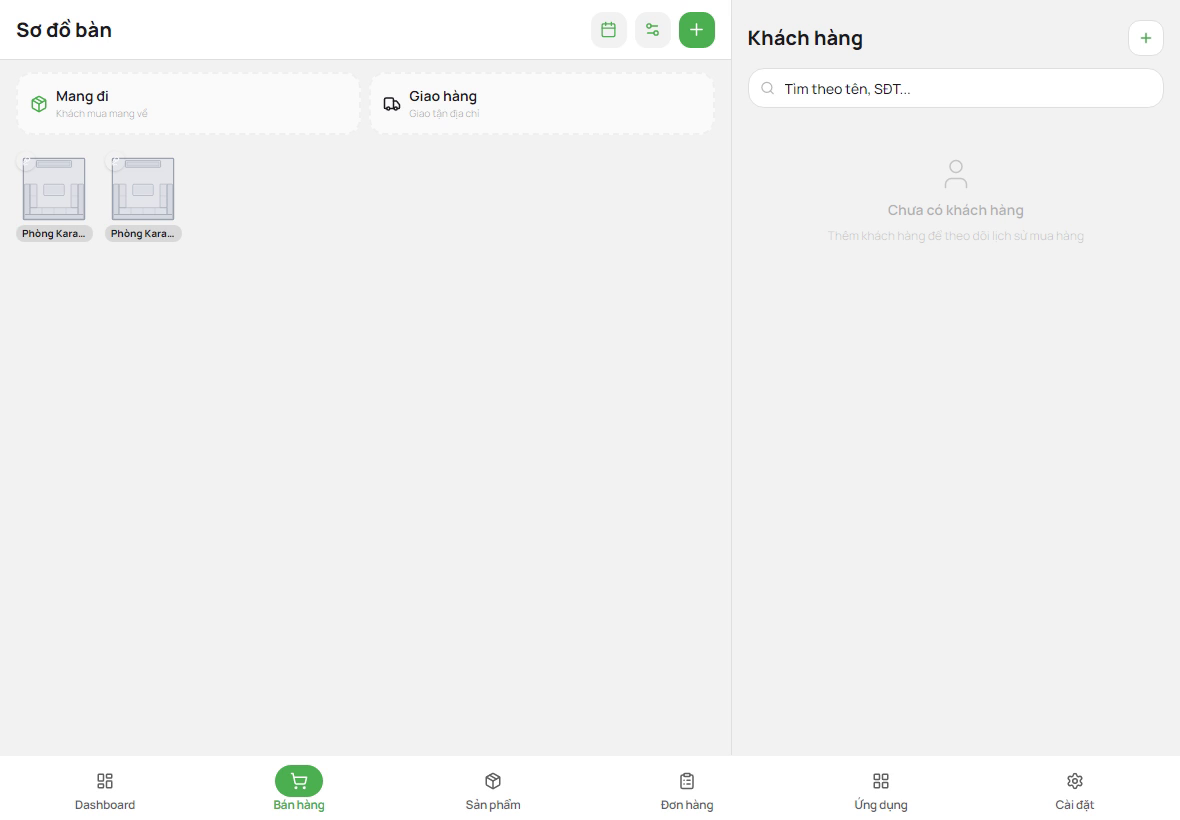Click the 'Chưa có khách hàng' text
This screenshot has height=820, width=1180.
[955, 210]
